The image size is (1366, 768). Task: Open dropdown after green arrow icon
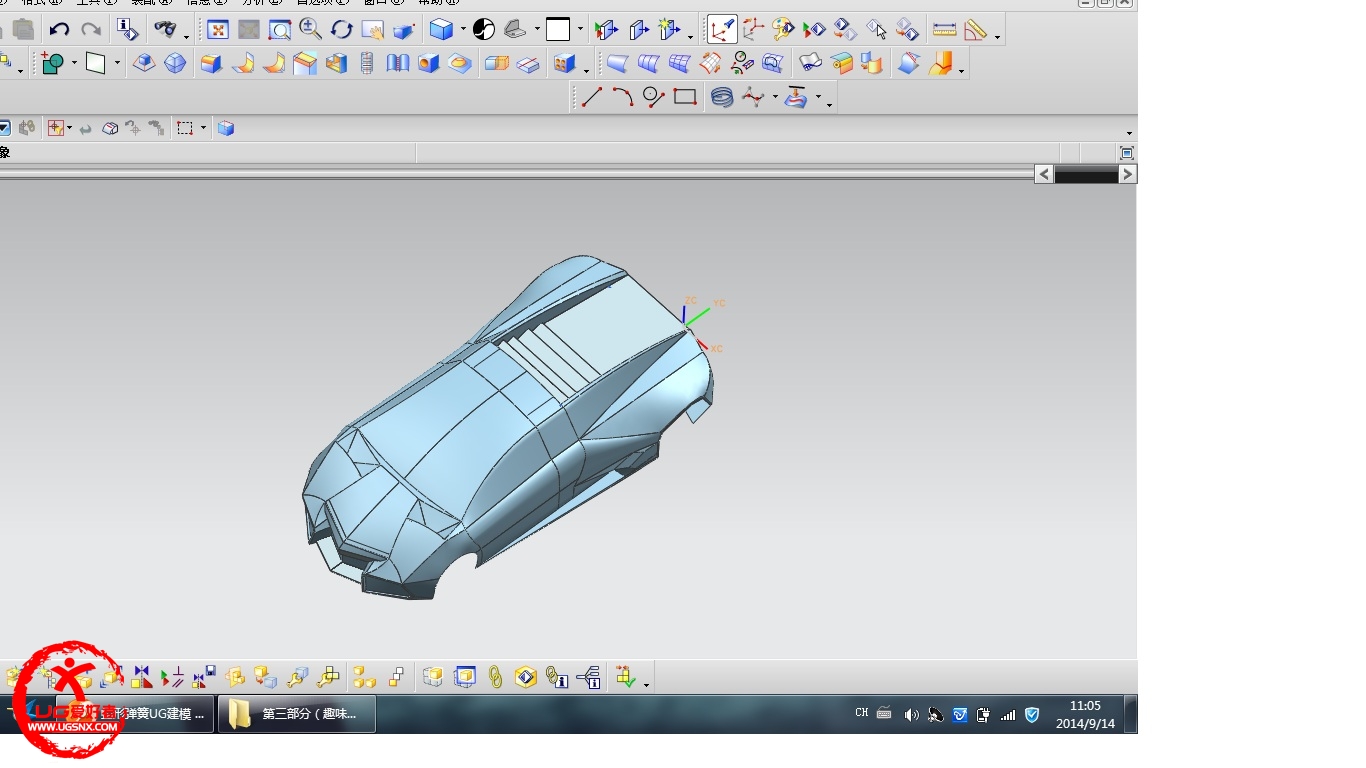(646, 685)
